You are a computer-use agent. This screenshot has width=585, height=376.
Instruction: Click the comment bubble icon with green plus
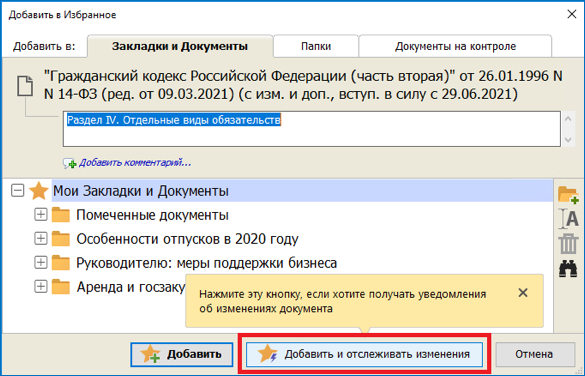tap(69, 163)
